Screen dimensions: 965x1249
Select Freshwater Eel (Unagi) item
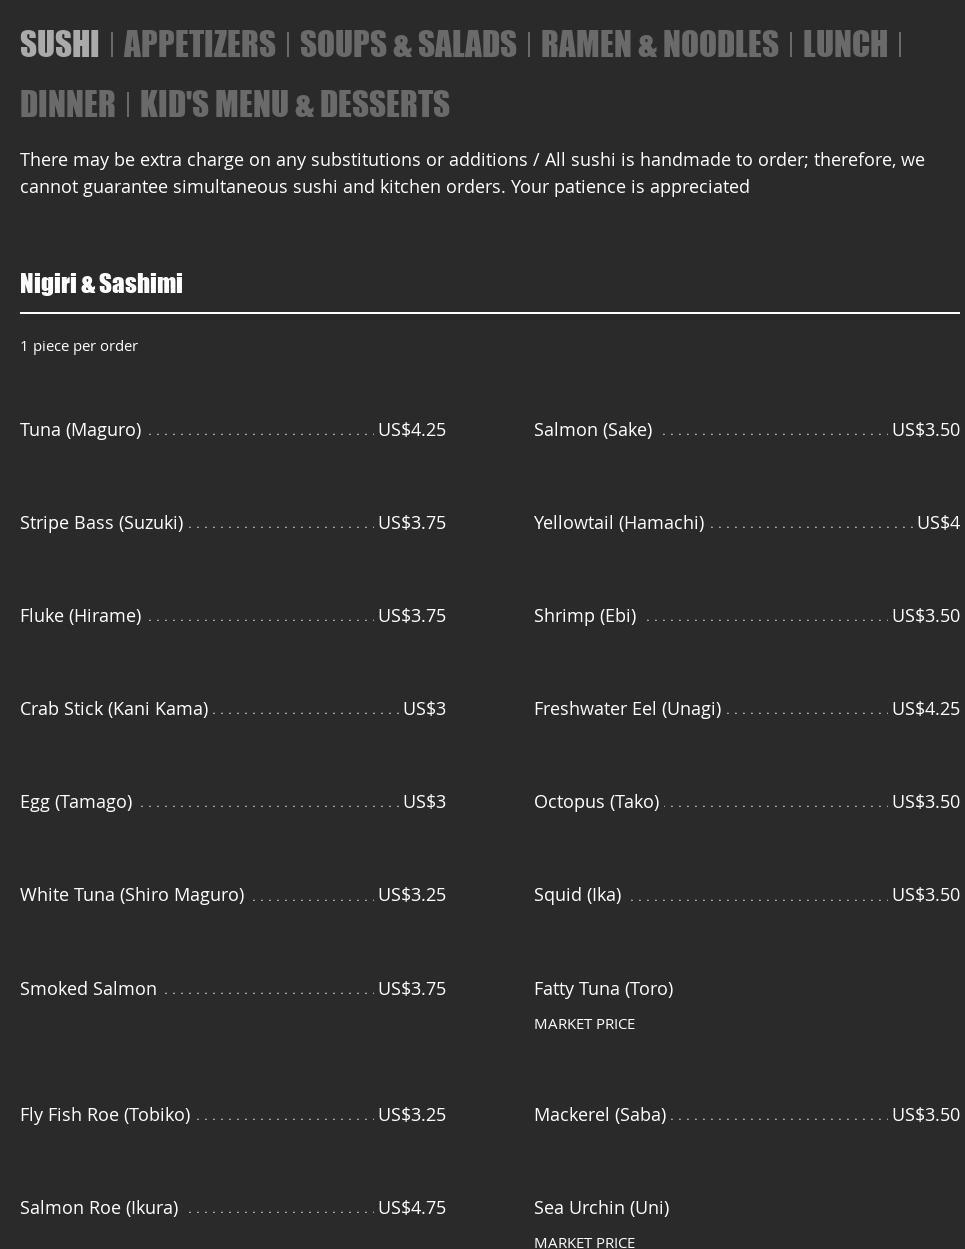click(x=627, y=708)
